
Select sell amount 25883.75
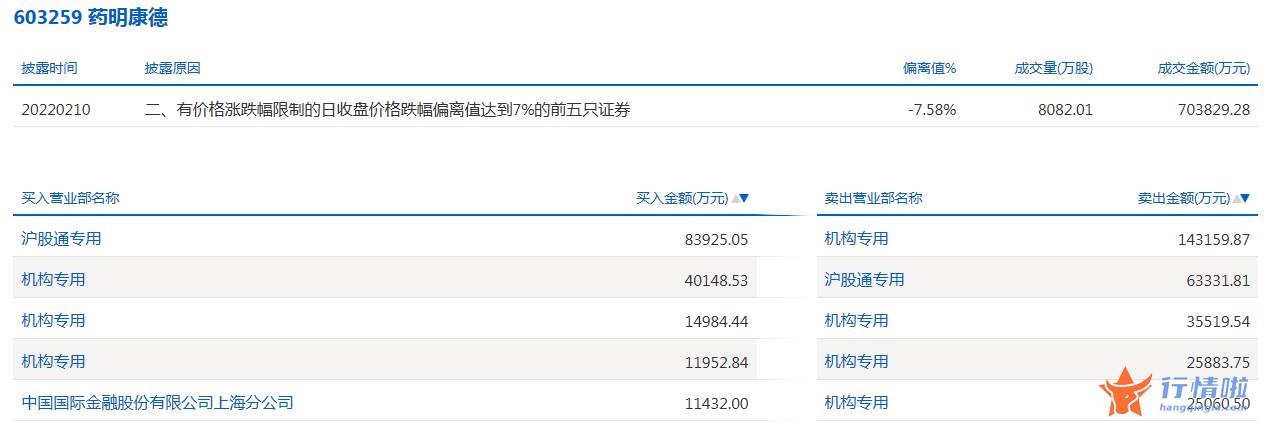click(x=1217, y=363)
